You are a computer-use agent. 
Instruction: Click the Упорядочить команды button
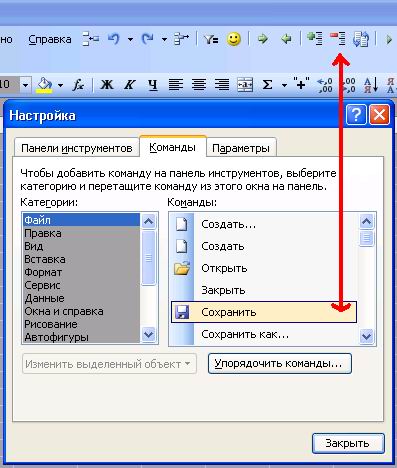click(279, 363)
